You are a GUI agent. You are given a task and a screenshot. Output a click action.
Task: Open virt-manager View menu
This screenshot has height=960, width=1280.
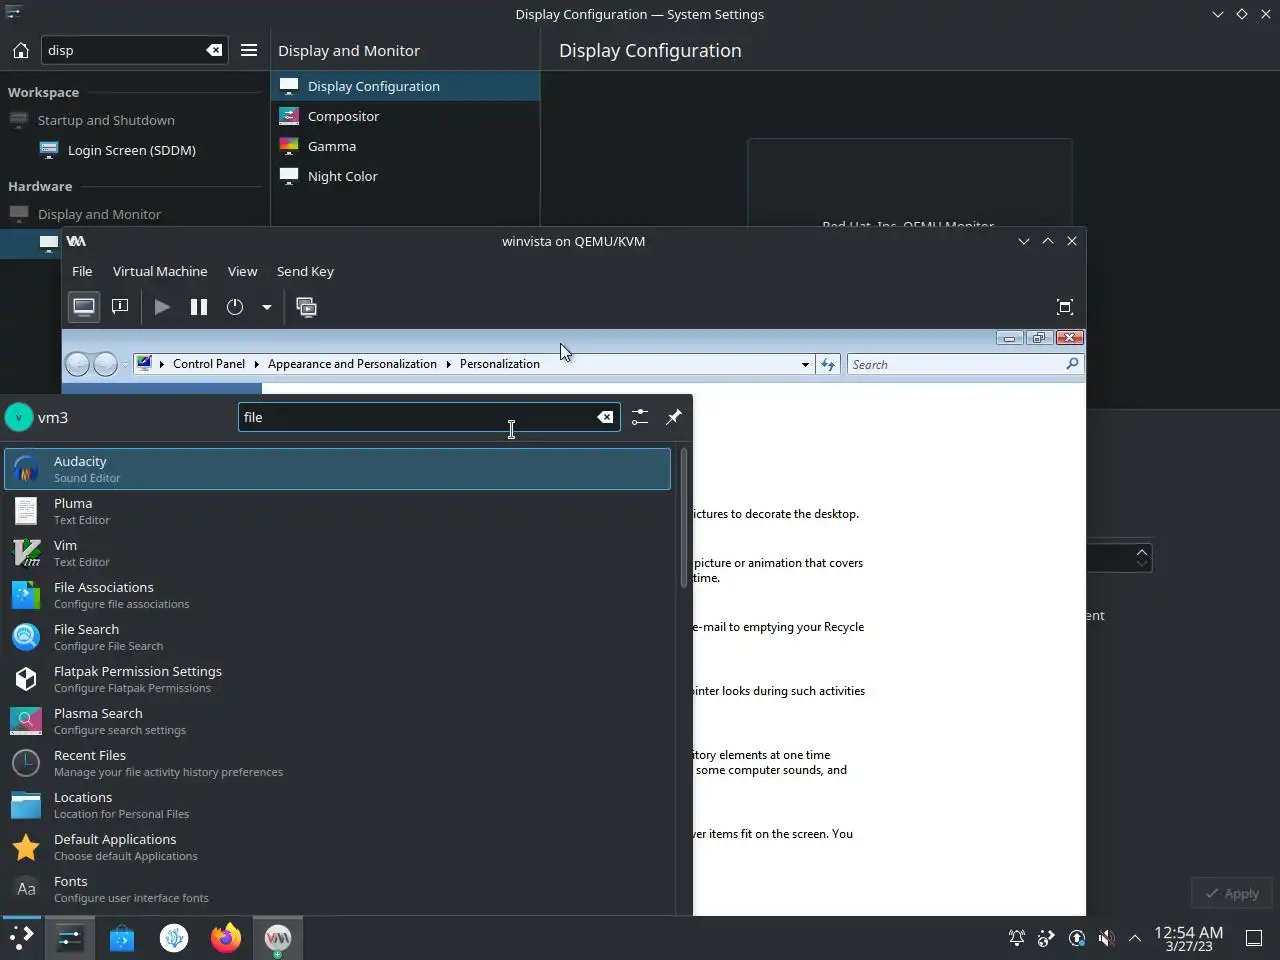click(x=242, y=271)
